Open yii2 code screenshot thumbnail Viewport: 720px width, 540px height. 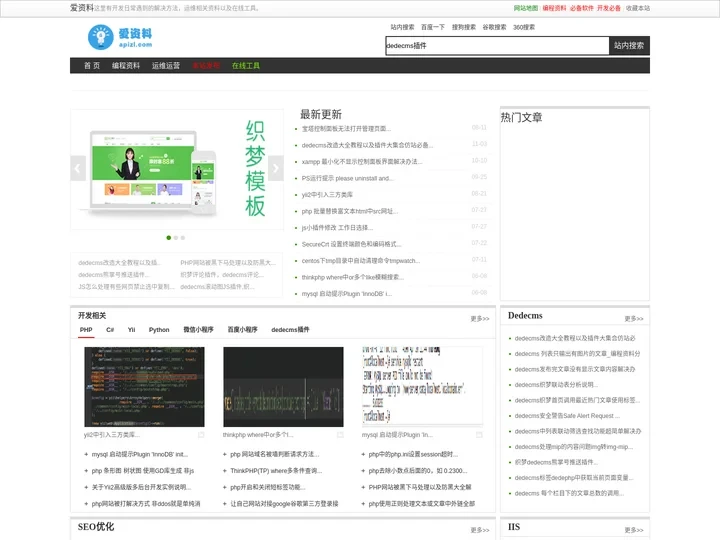[x=144, y=387]
